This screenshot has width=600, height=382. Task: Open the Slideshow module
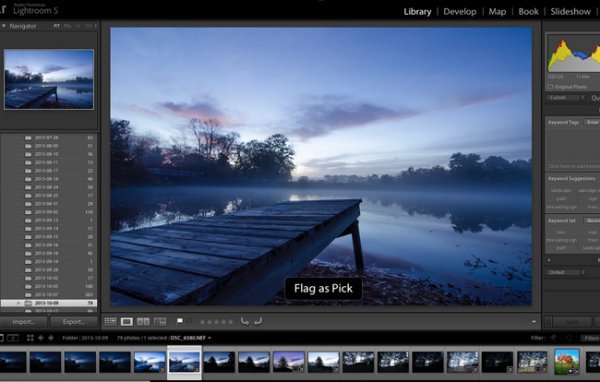(570, 11)
